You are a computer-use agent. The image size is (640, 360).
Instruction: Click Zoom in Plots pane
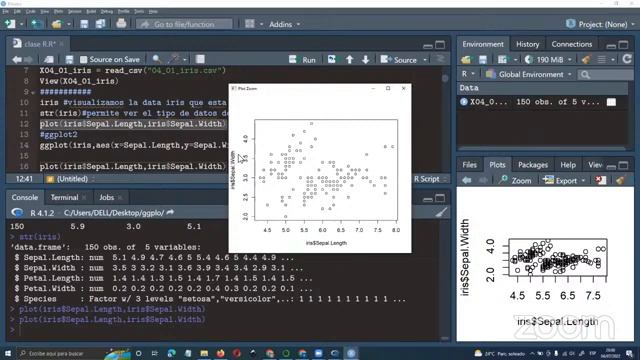tap(516, 180)
